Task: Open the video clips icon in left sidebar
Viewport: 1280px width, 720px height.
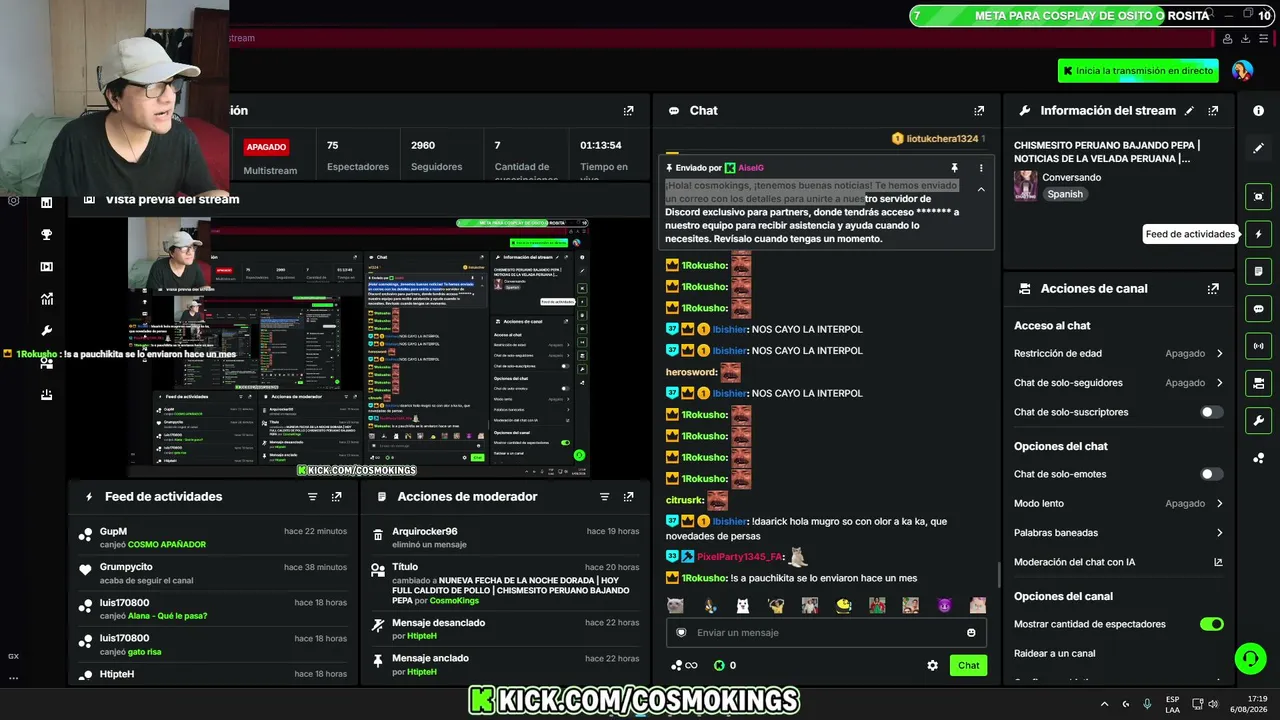Action: point(46,267)
